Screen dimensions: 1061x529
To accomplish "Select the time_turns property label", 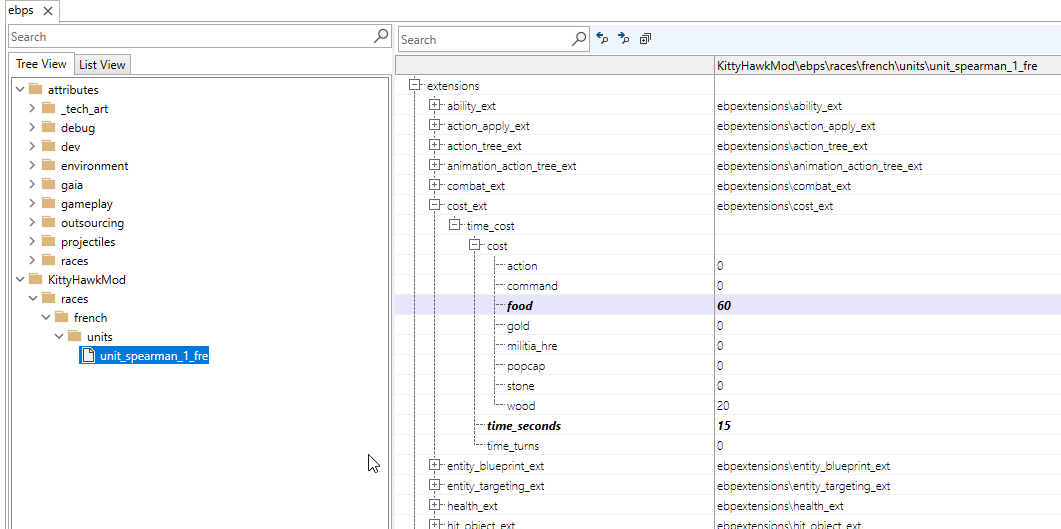I will pyautogui.click(x=513, y=446).
